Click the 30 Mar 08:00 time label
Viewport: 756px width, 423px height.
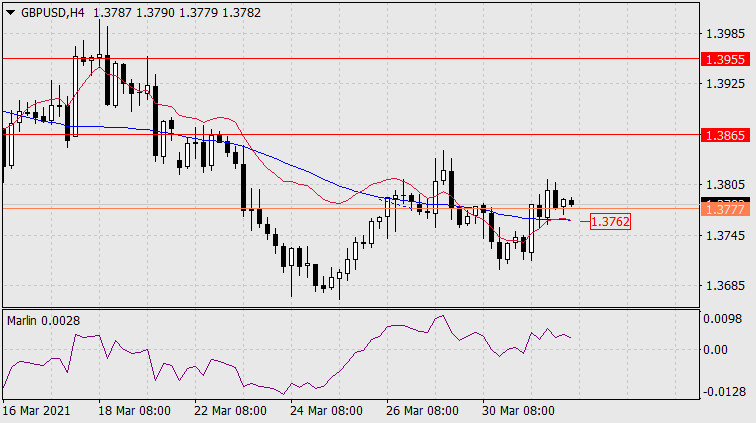(x=518, y=411)
